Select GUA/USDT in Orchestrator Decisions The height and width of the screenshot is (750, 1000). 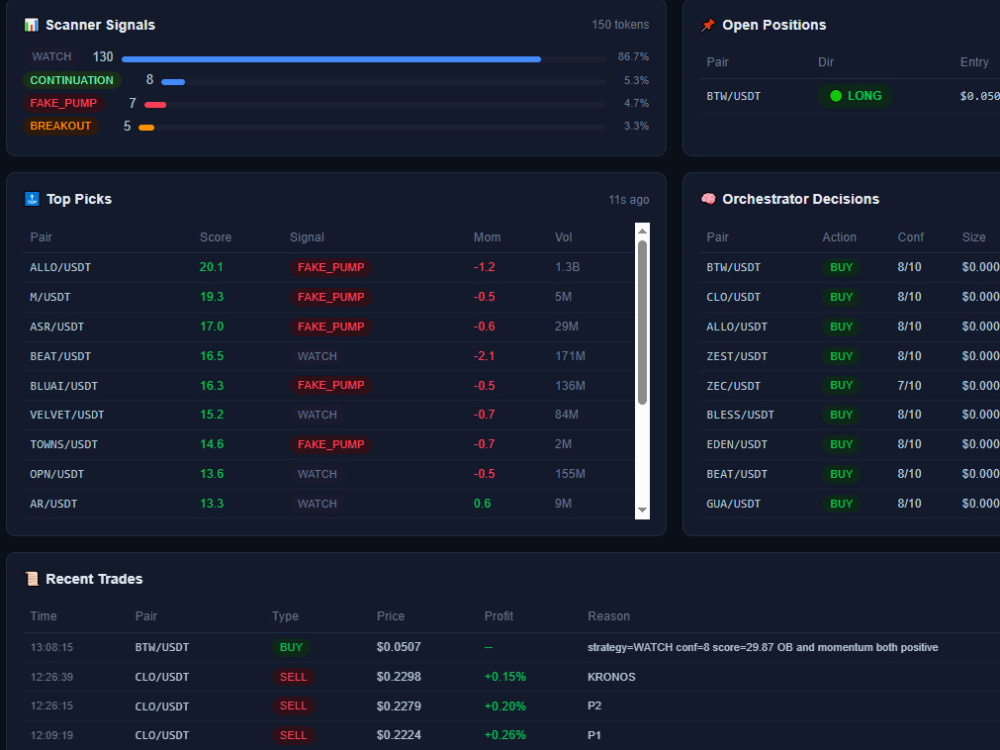733,504
